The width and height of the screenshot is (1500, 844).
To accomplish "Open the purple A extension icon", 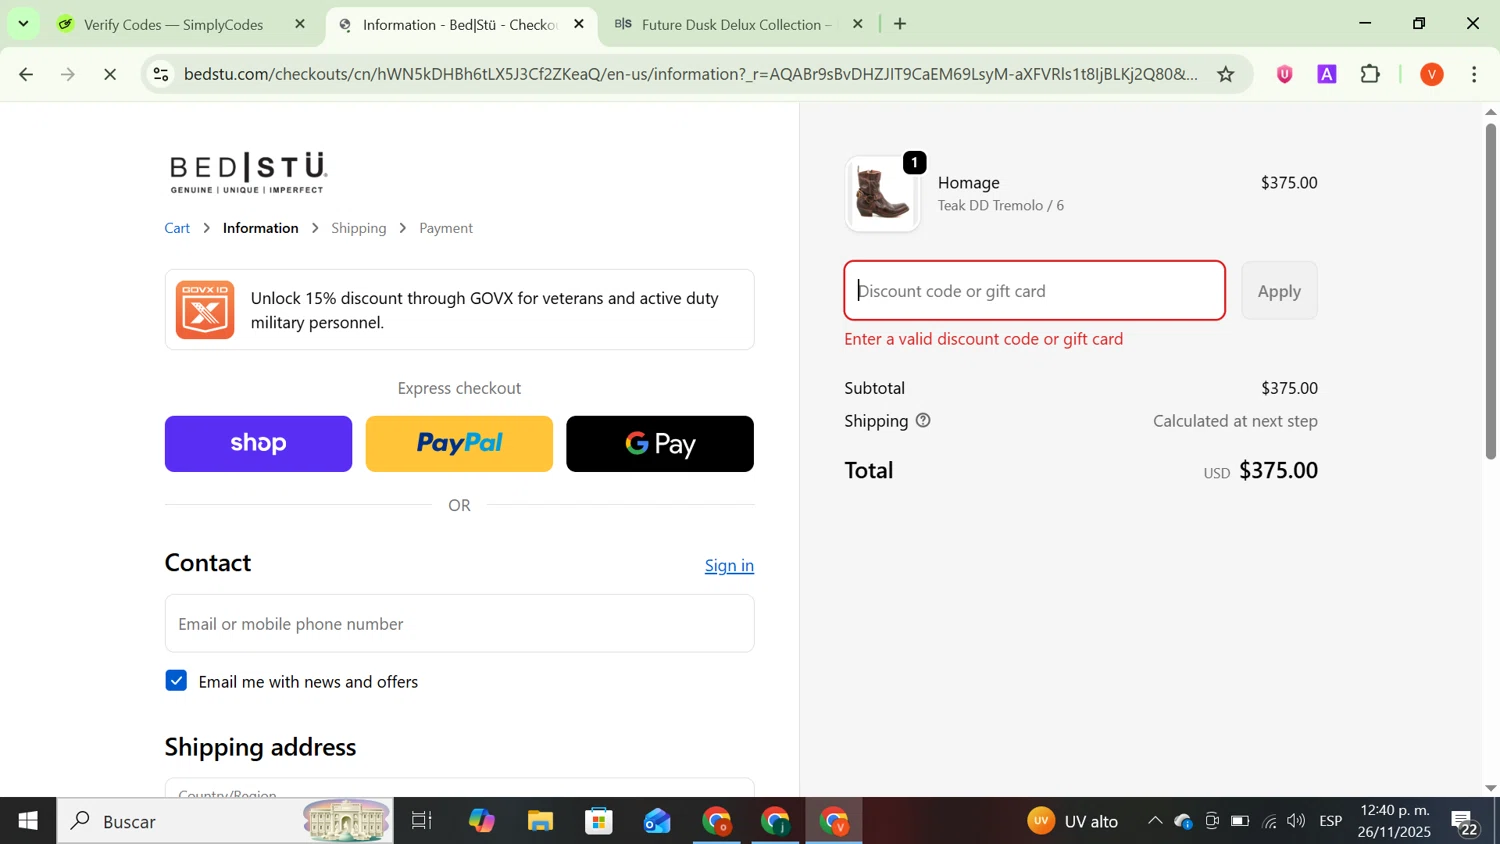I will tap(1327, 74).
